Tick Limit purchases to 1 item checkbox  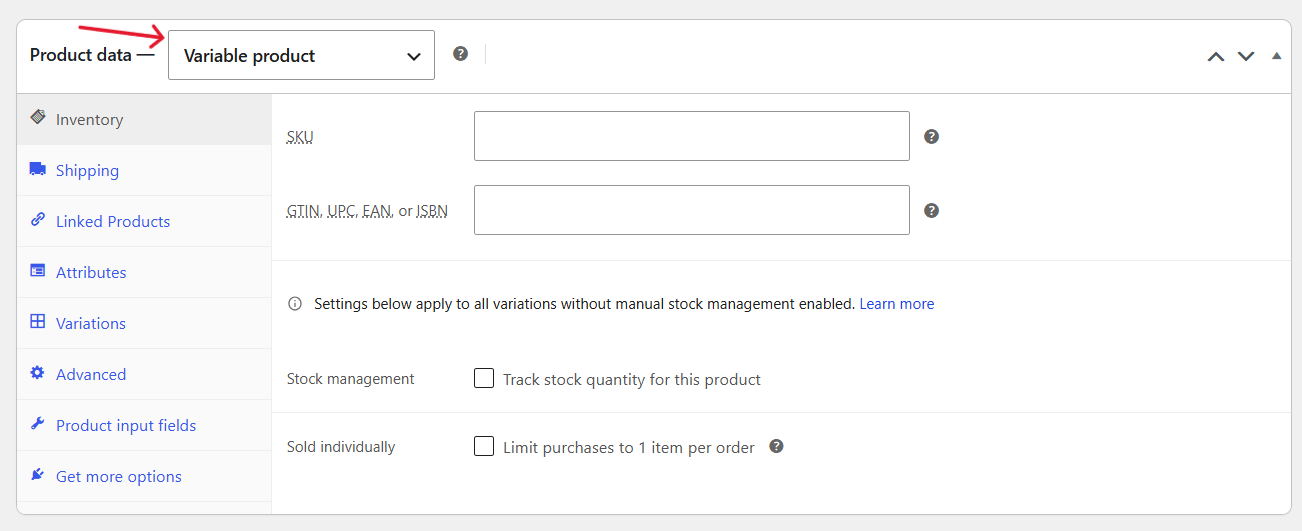point(484,446)
